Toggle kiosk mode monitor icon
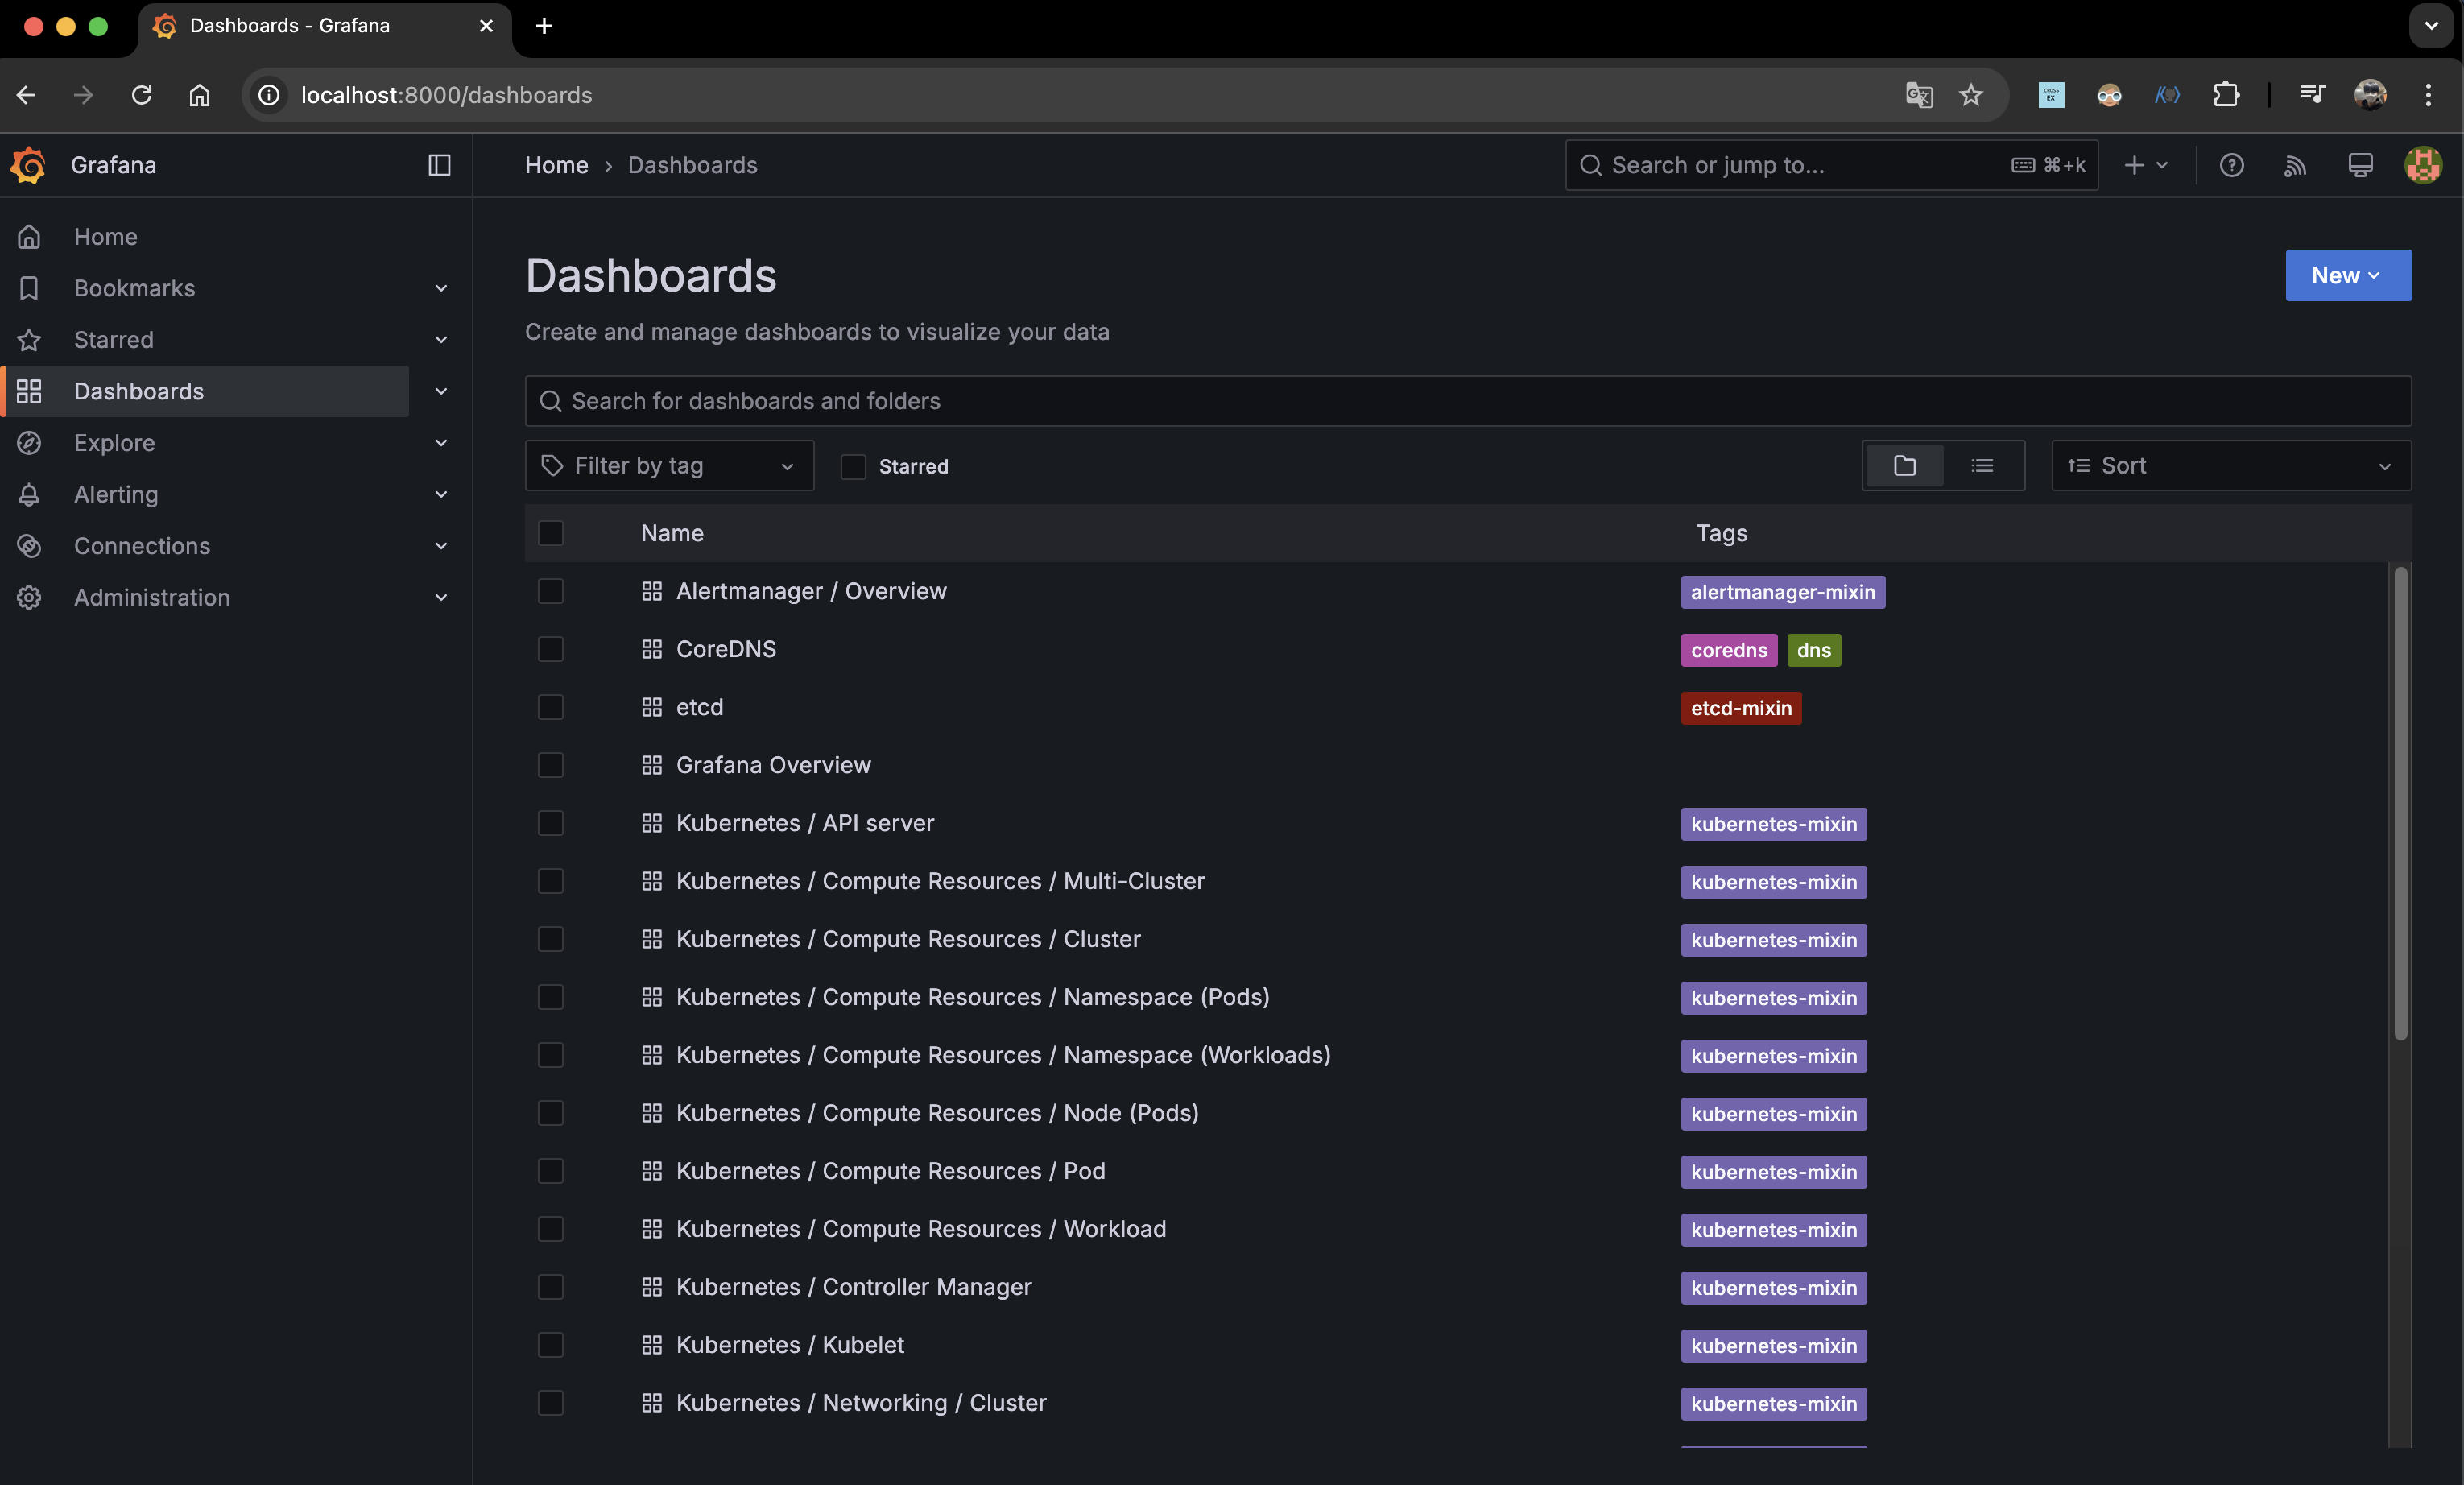This screenshot has height=1485, width=2464. tap(2360, 165)
